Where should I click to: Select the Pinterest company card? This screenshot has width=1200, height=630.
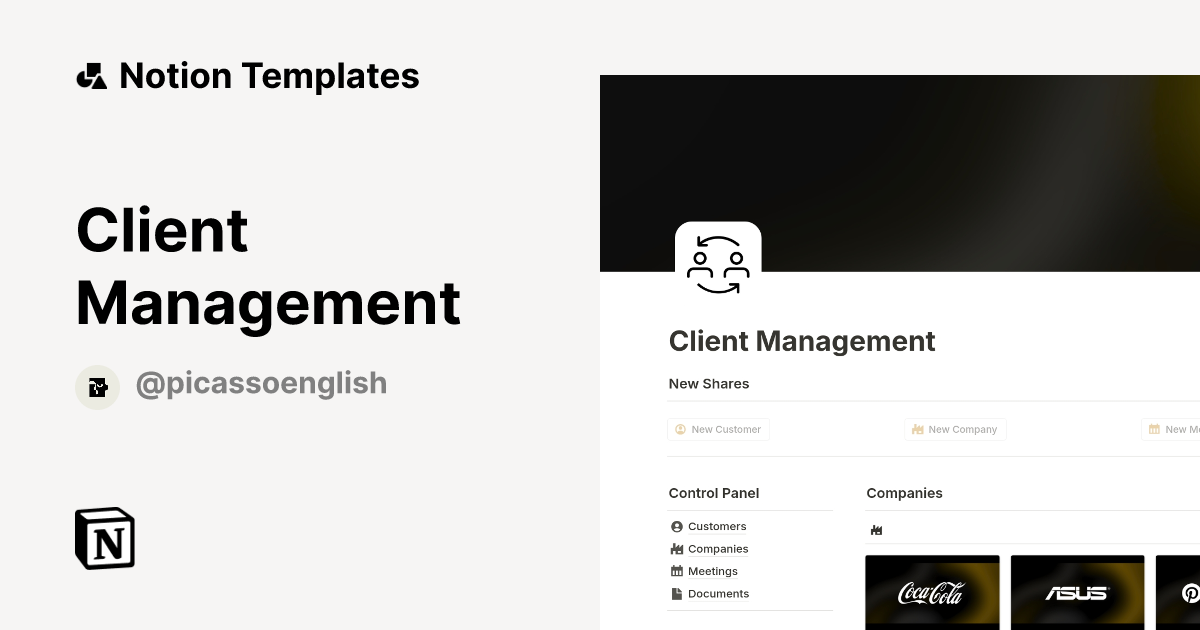click(x=1185, y=592)
